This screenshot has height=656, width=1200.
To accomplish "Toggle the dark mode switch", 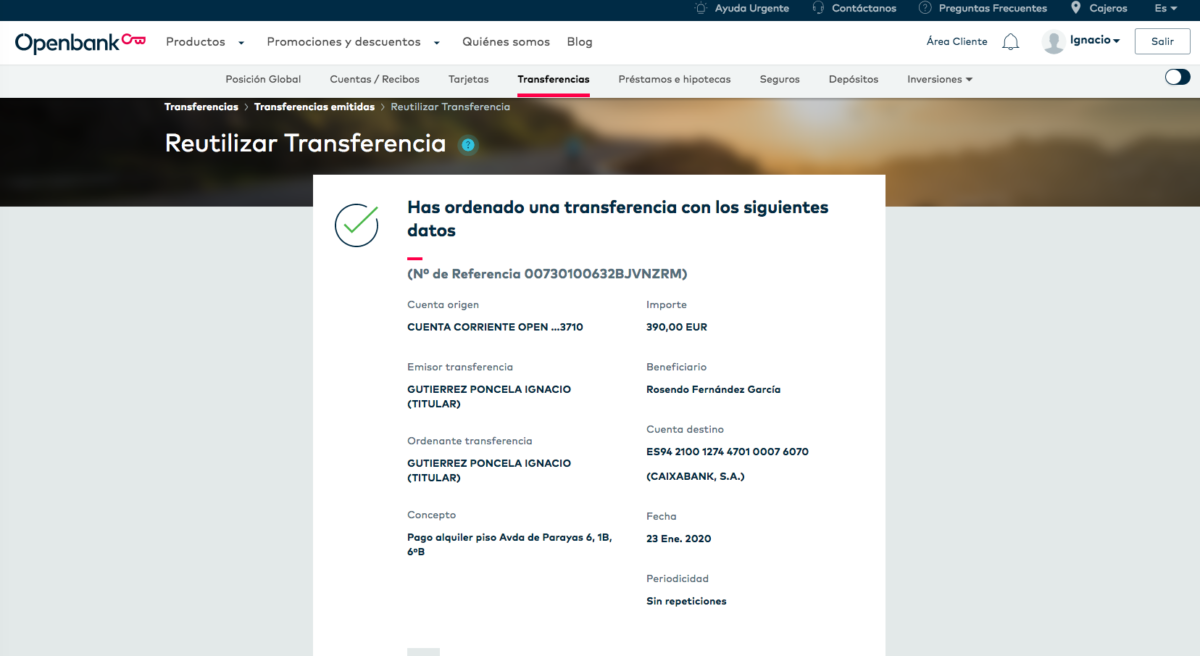I will 1177,78.
